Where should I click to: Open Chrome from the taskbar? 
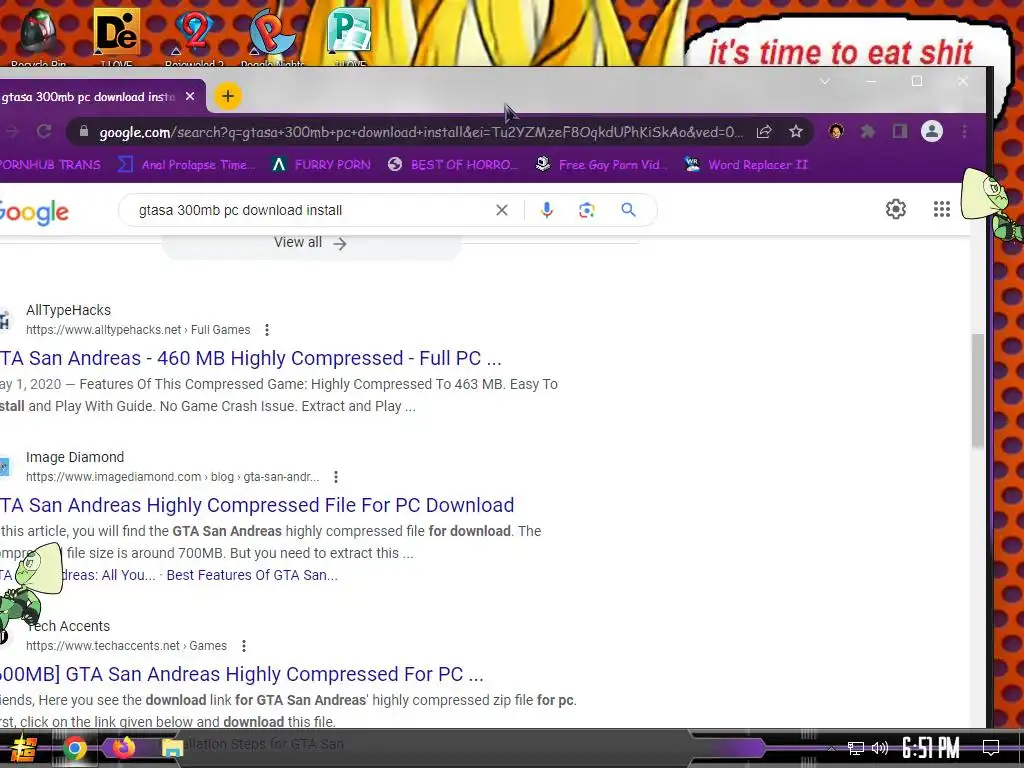(x=74, y=748)
